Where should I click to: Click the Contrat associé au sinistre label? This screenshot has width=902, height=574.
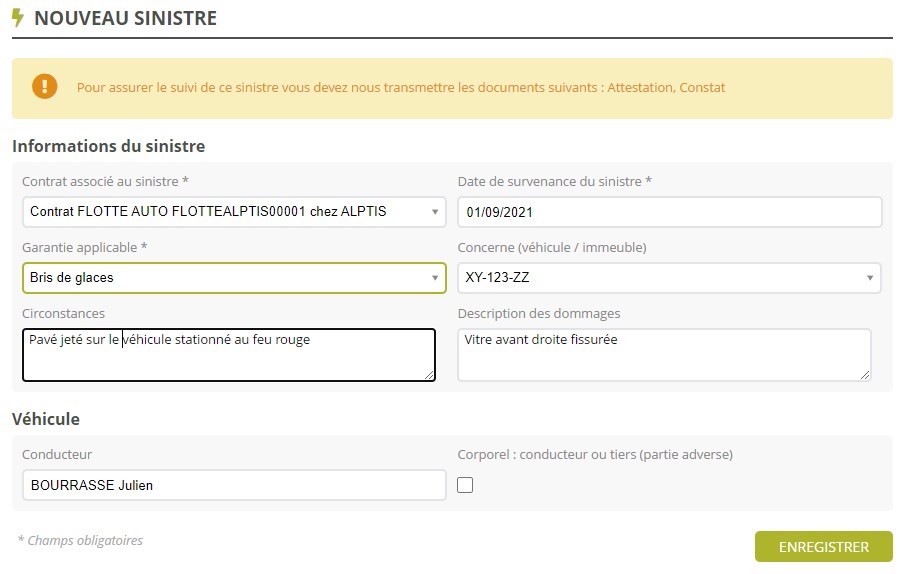pos(105,181)
